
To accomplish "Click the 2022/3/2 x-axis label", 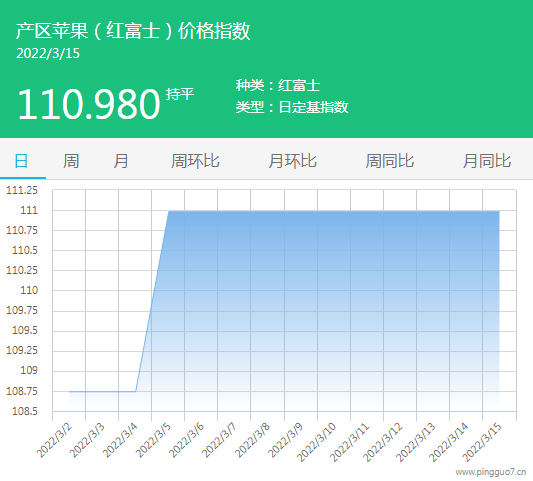I will [x=54, y=440].
